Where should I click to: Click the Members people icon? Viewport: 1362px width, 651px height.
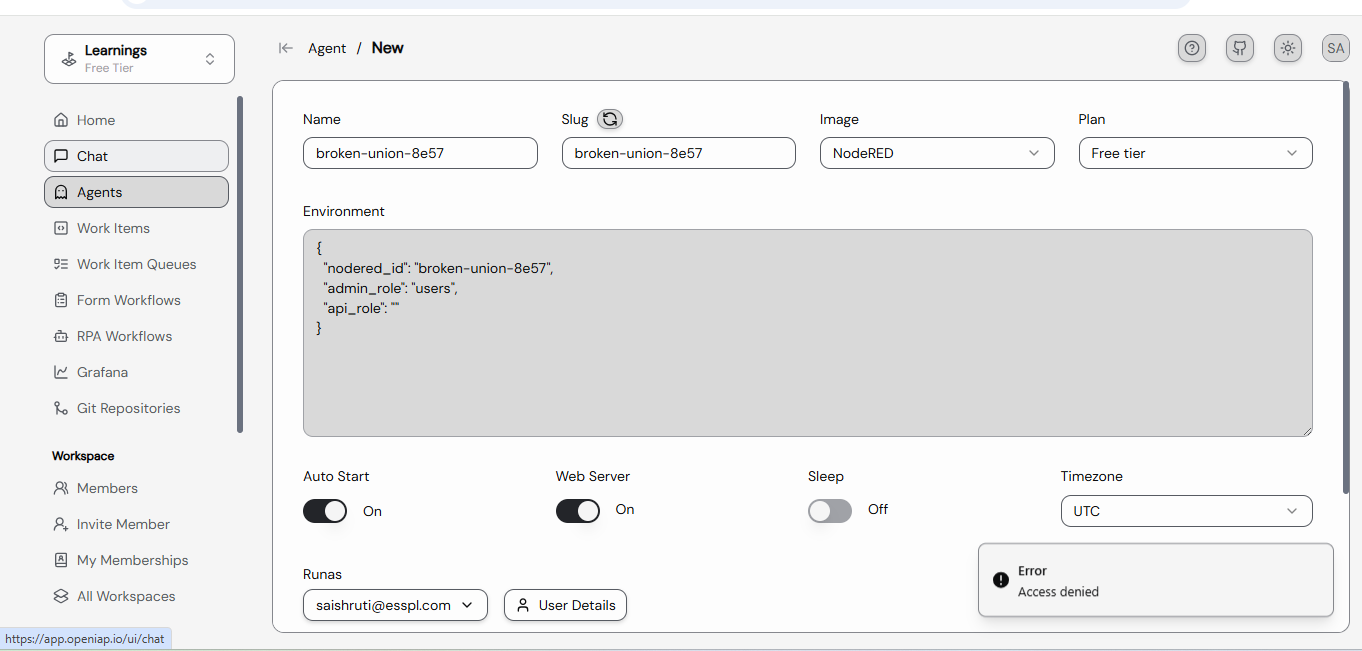61,488
